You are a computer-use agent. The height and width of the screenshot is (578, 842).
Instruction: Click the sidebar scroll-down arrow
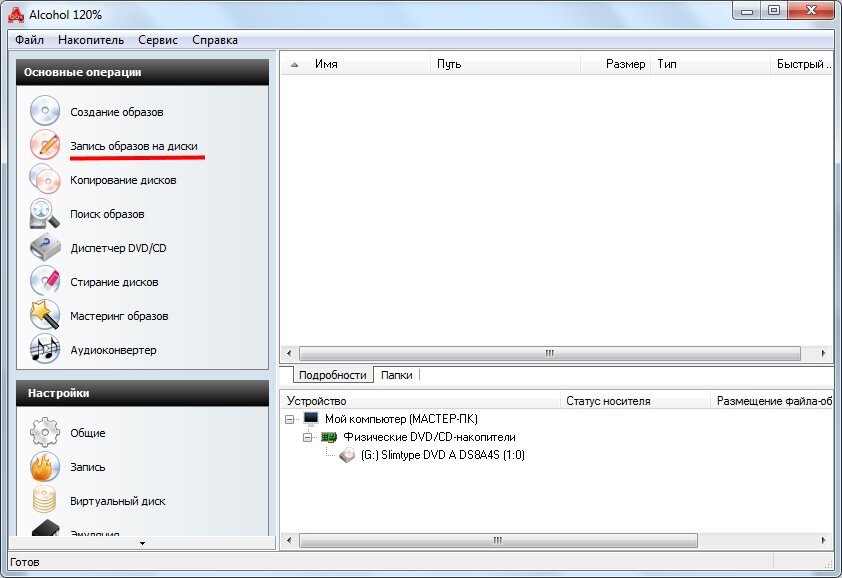tap(142, 543)
